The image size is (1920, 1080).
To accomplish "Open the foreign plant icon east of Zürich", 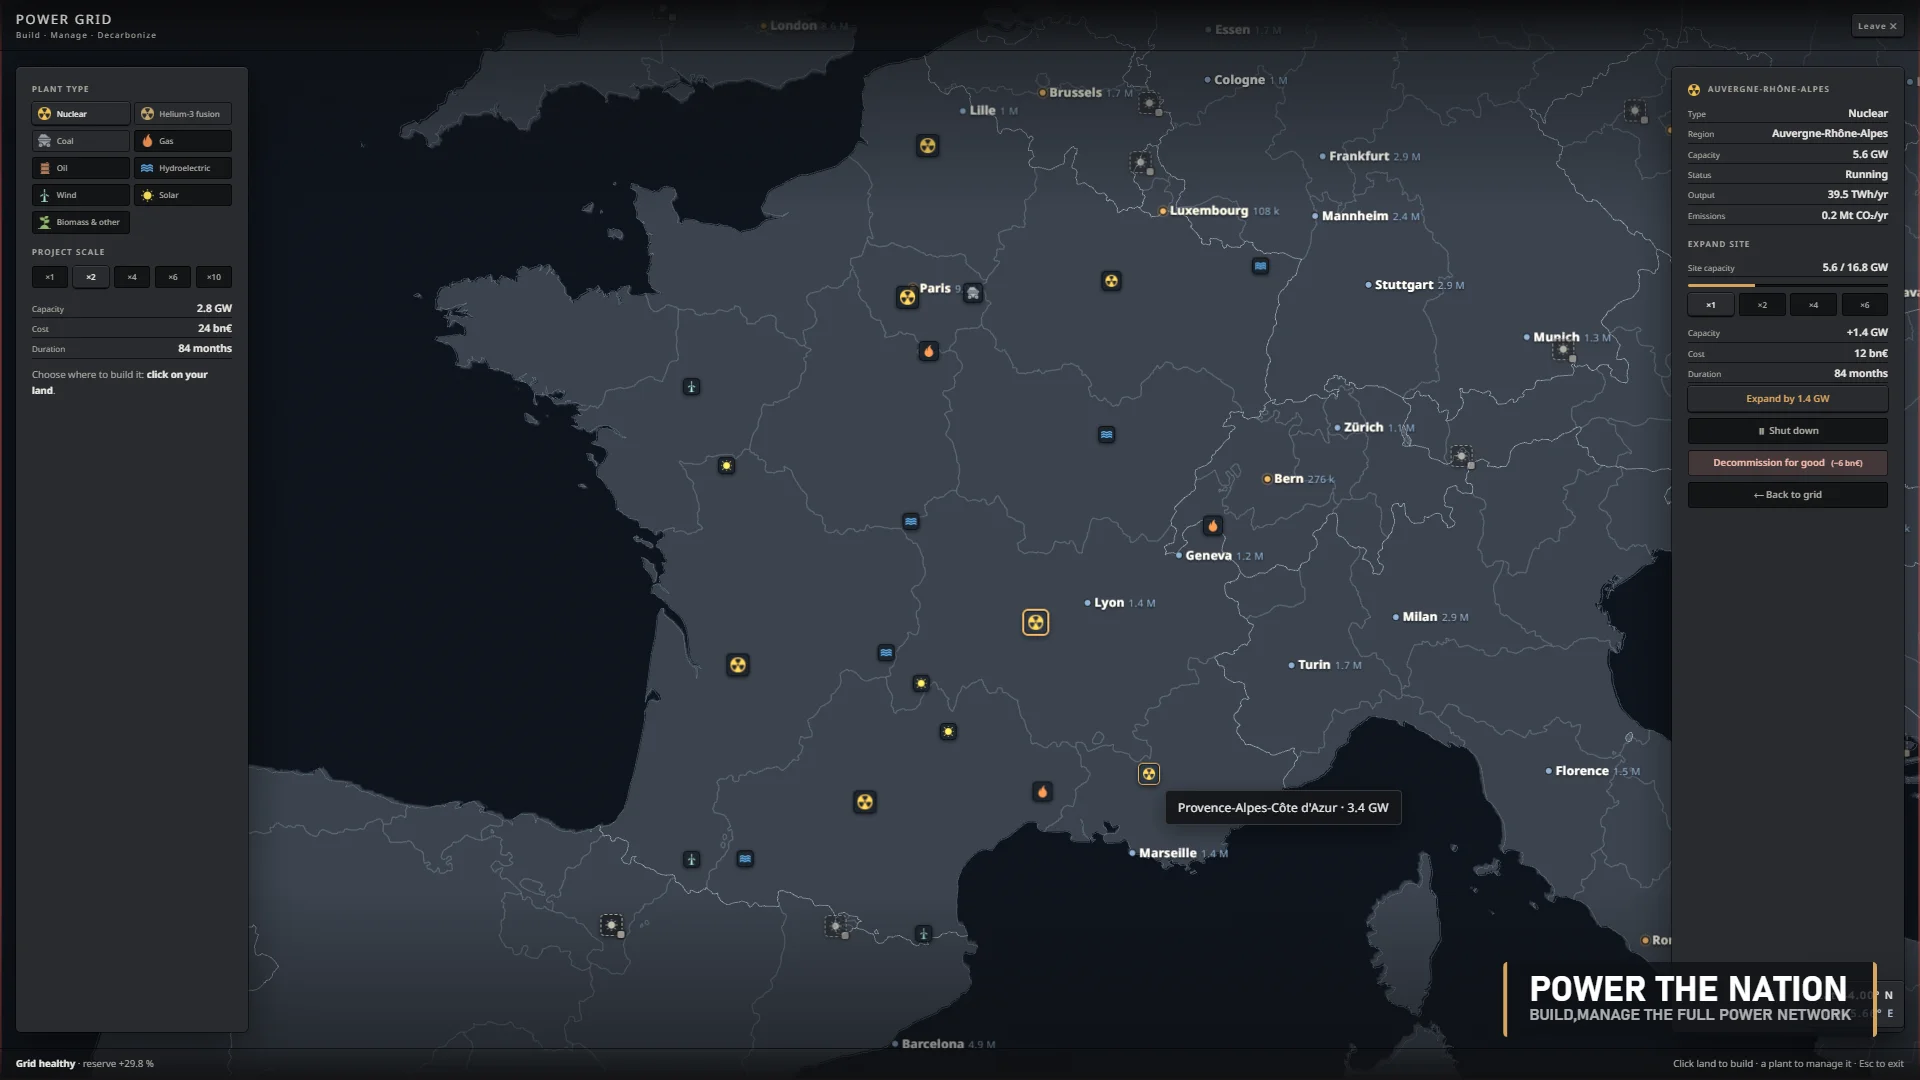I will pyautogui.click(x=1461, y=456).
